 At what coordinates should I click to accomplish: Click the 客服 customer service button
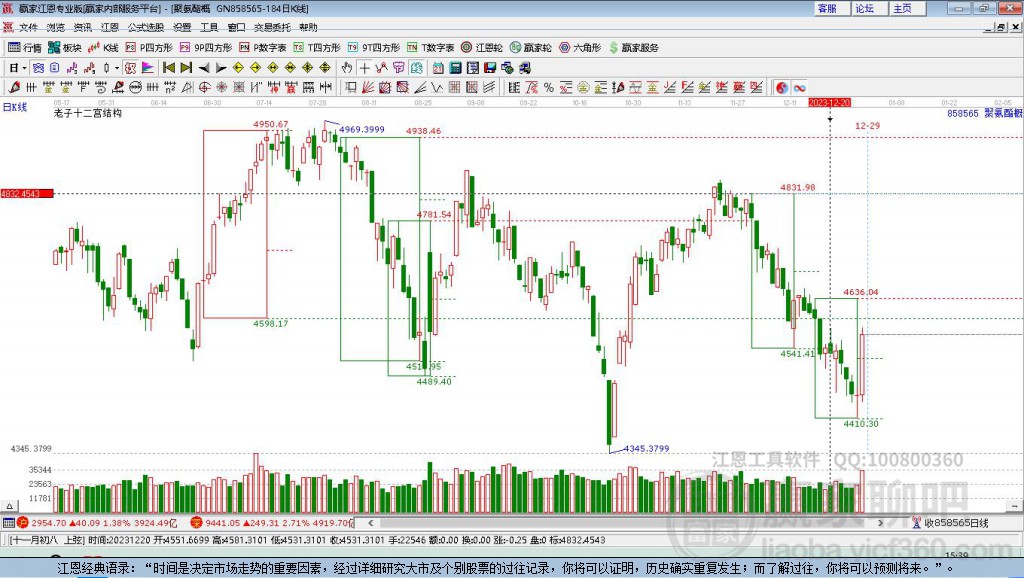click(x=831, y=8)
